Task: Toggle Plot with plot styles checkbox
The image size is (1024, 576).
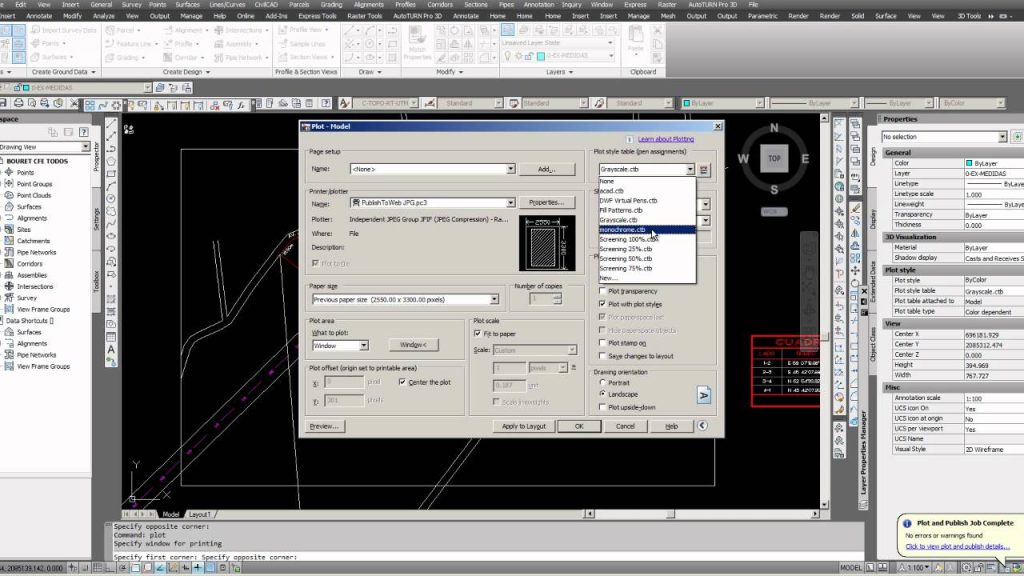Action: click(x=602, y=304)
